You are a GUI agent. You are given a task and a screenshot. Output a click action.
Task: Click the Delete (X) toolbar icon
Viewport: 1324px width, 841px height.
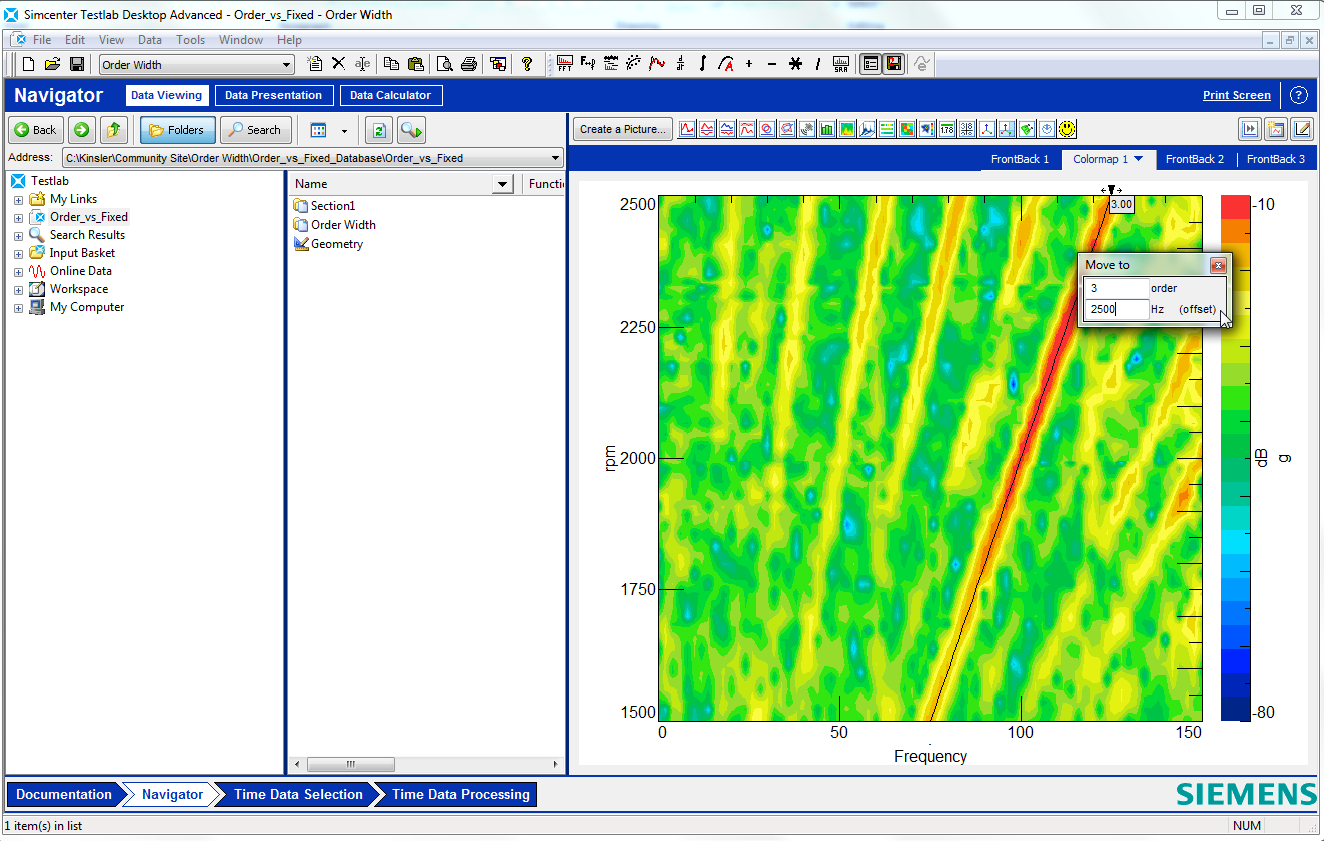pyautogui.click(x=338, y=64)
